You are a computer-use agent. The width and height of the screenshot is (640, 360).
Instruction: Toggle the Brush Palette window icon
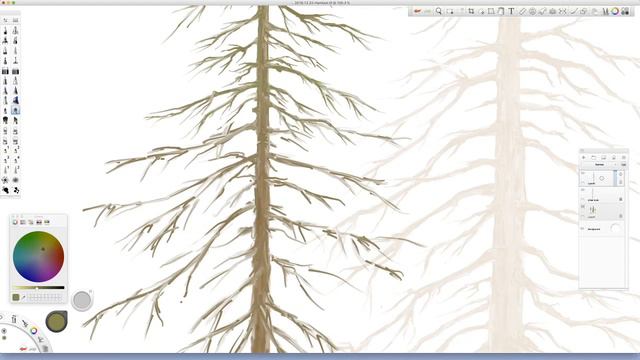point(605,11)
